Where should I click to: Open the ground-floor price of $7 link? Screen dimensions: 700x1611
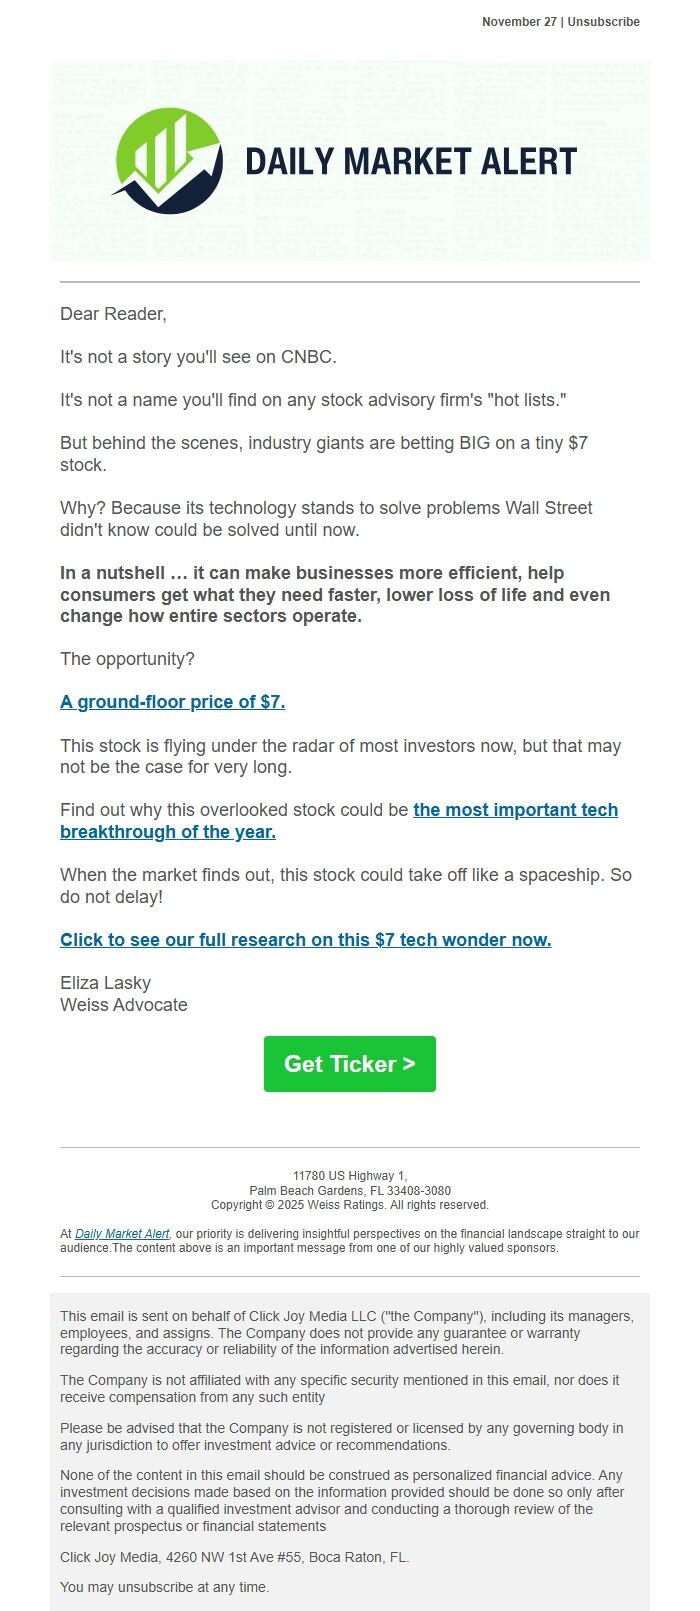(x=172, y=702)
